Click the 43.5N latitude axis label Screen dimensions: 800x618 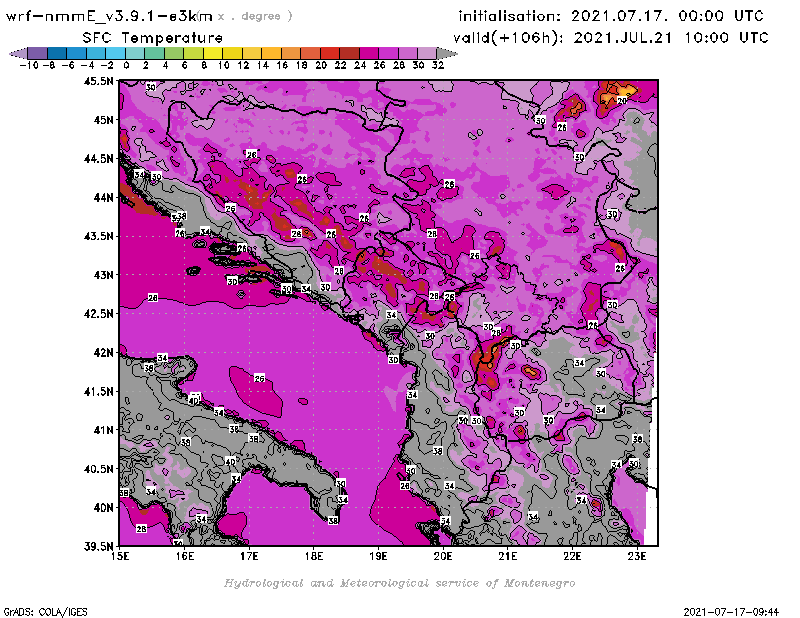(98, 236)
